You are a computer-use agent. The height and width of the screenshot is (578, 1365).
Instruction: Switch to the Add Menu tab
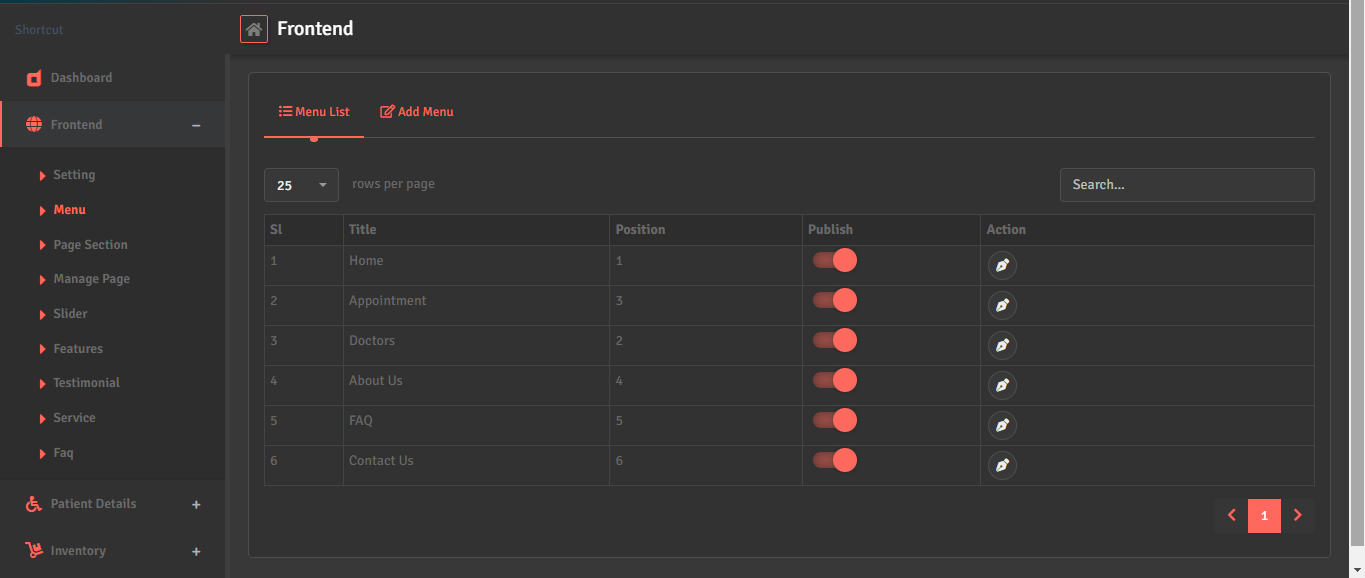416,111
